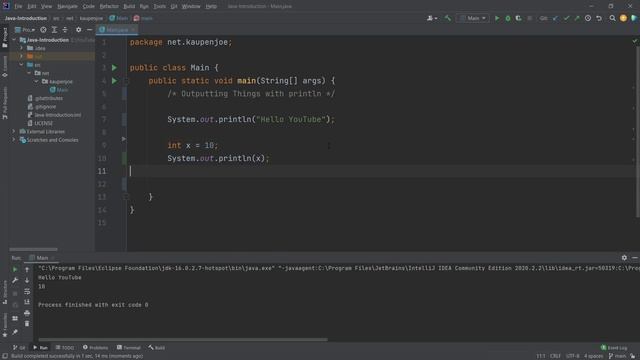Click CRLF line separator in status bar
The width and height of the screenshot is (640, 360).
555,356
